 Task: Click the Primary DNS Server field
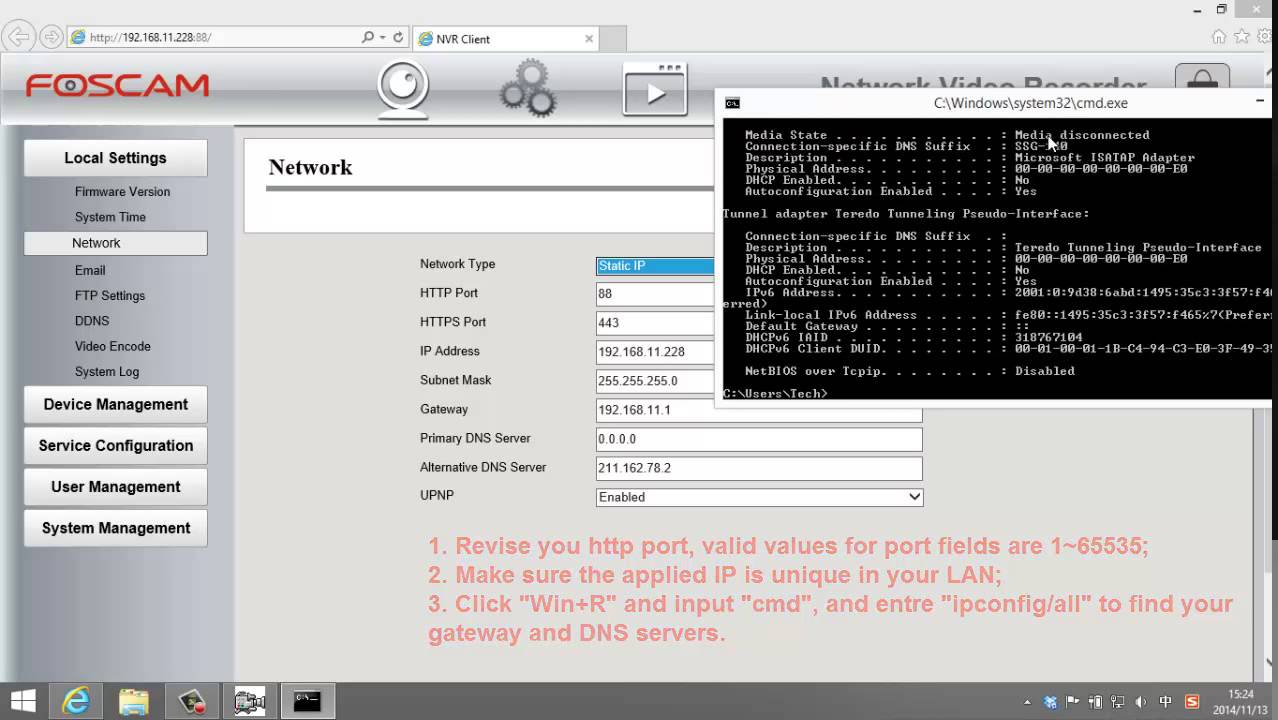click(x=759, y=439)
